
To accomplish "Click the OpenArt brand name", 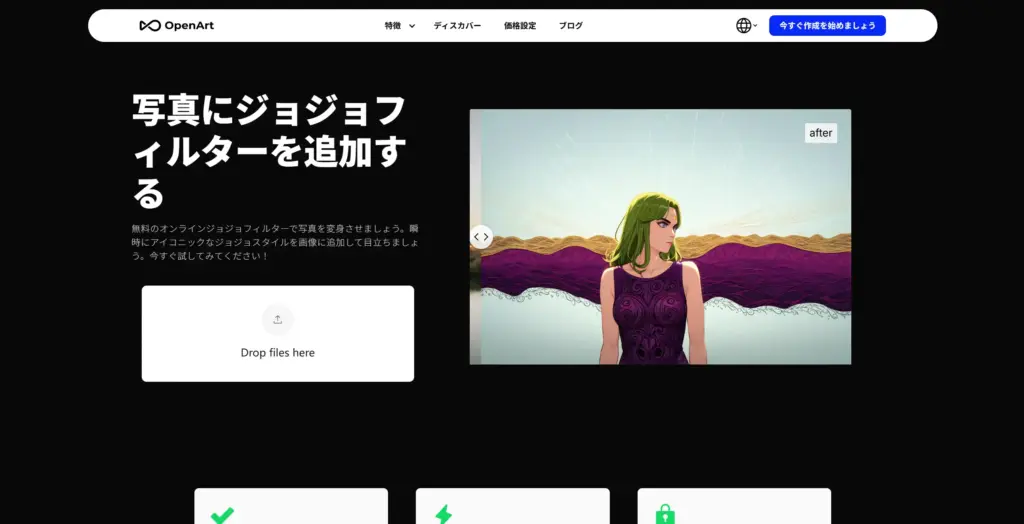I will click(189, 25).
